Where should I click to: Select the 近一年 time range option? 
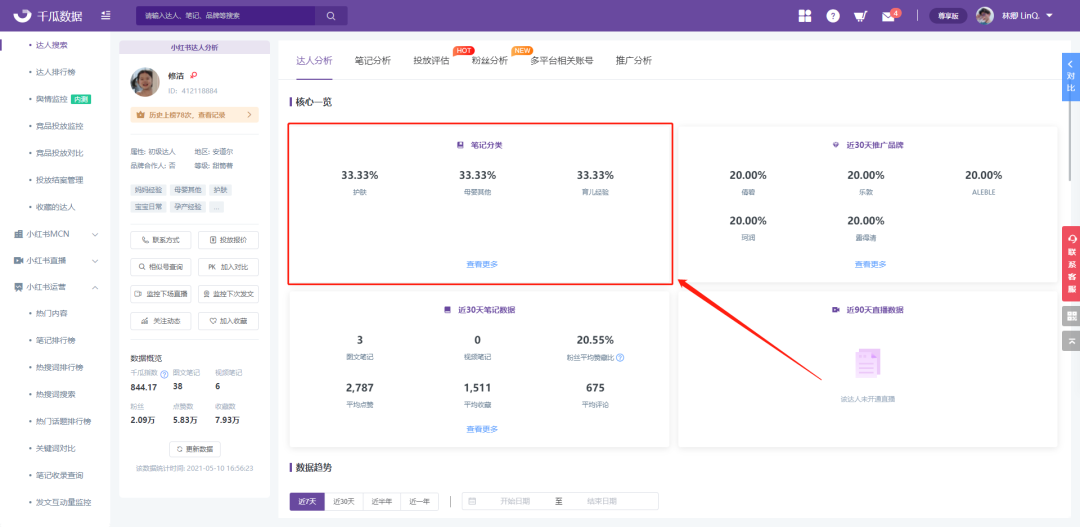coord(420,502)
